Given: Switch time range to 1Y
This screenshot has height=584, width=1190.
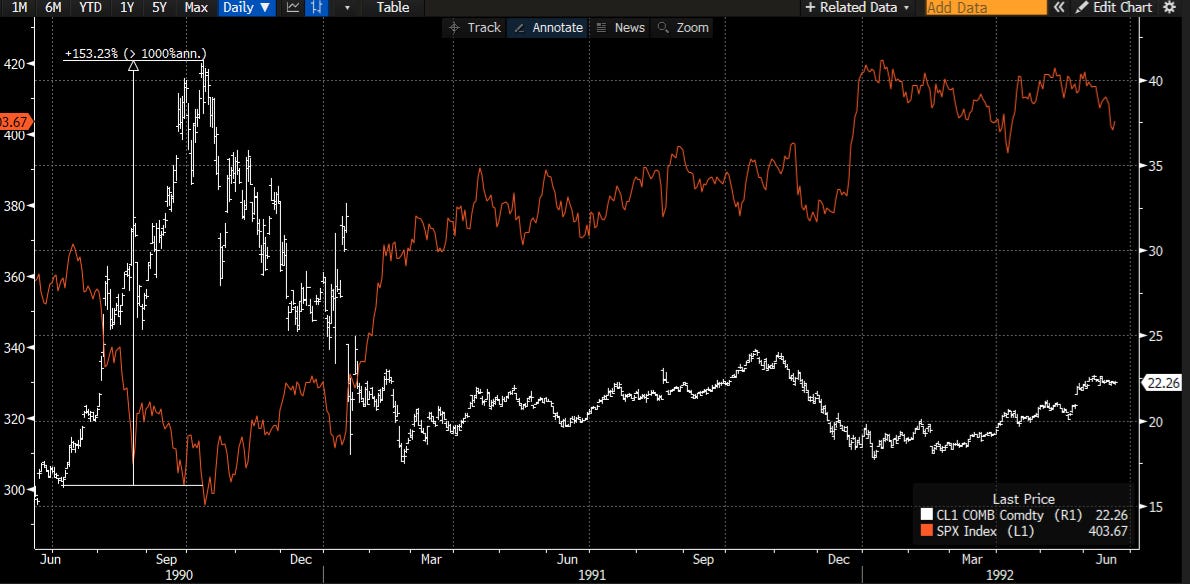Looking at the screenshot, I should click(127, 7).
